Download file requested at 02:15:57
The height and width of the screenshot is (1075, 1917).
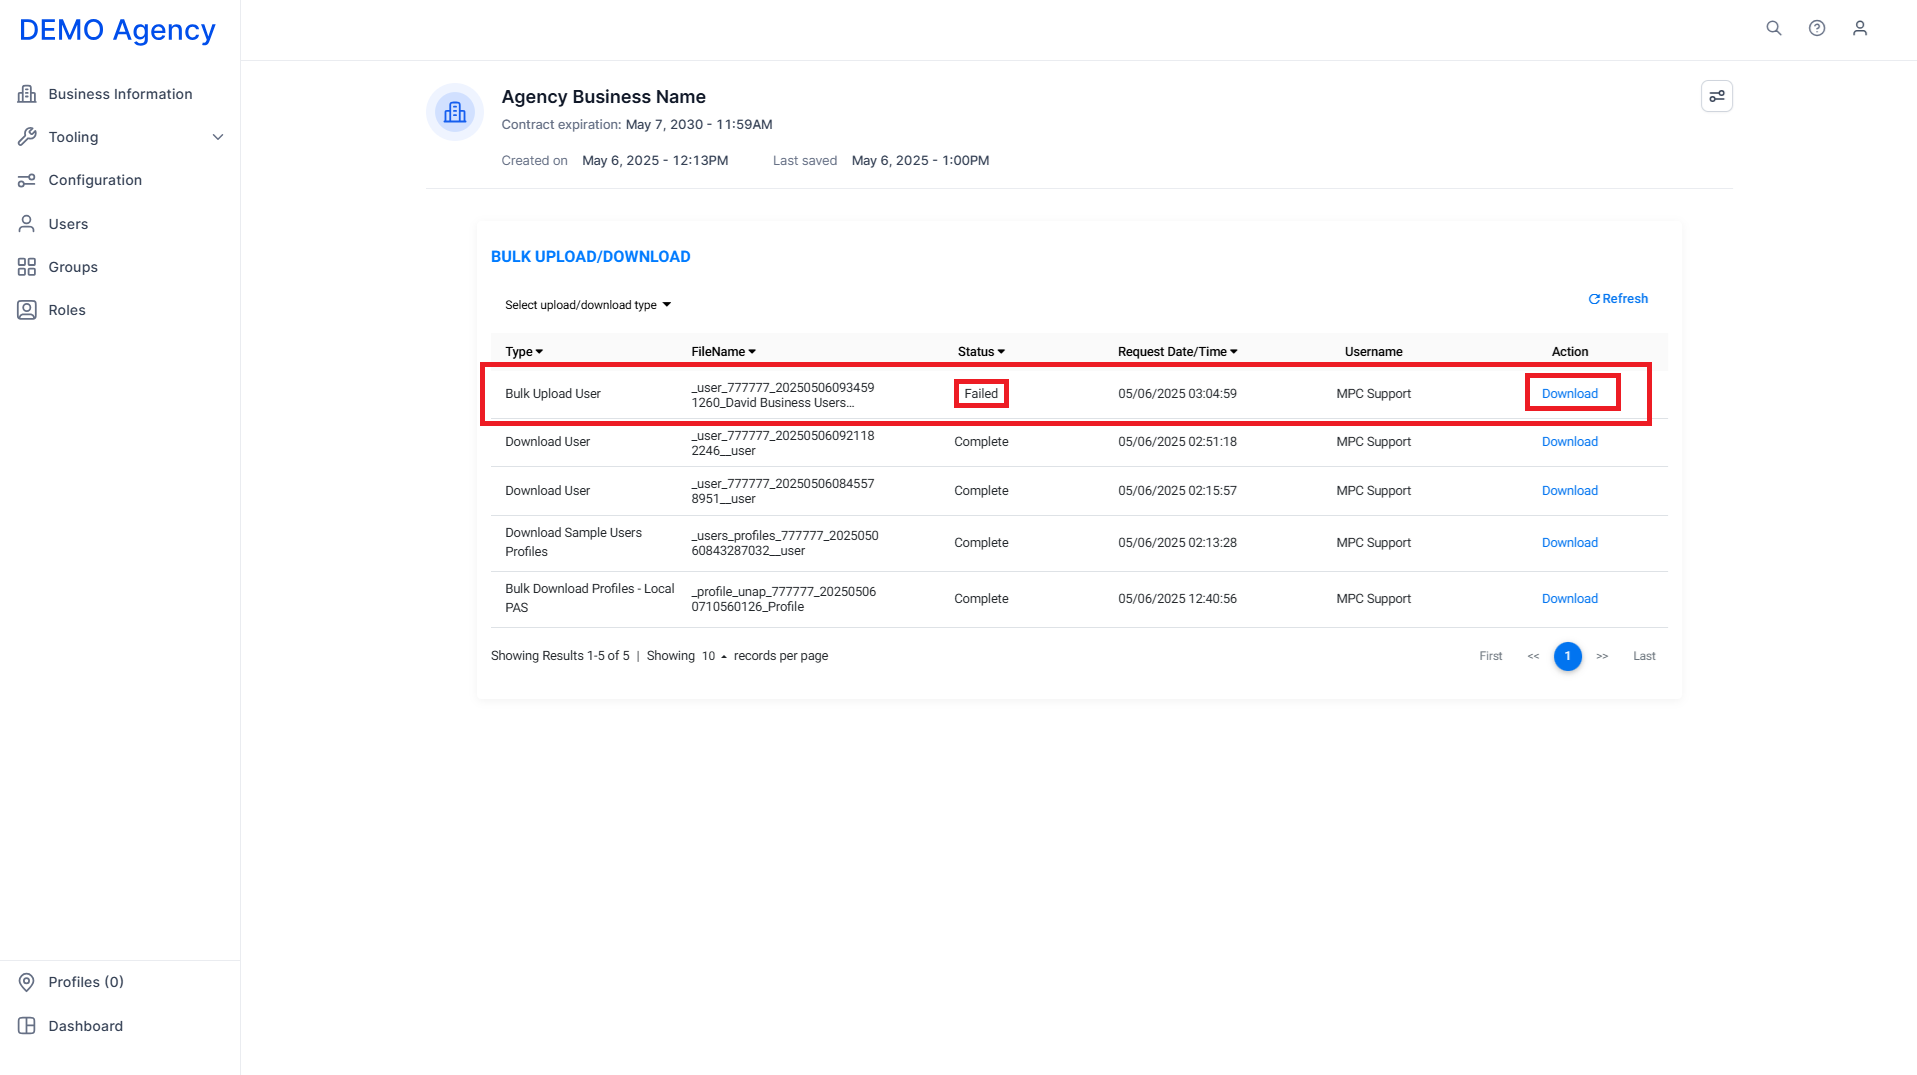click(x=1570, y=491)
